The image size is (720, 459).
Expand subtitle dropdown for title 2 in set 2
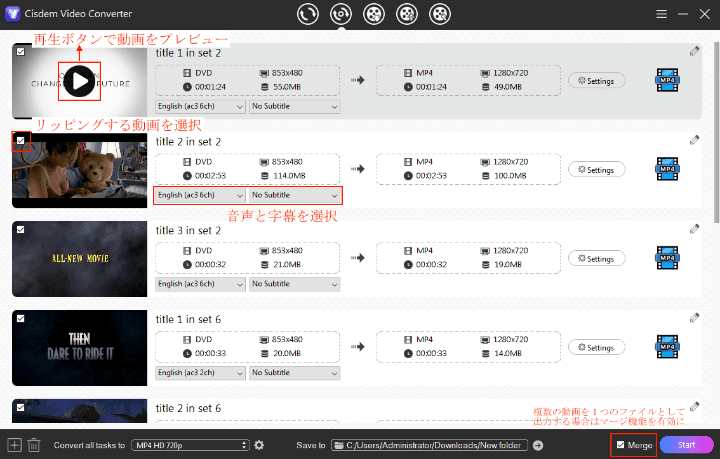(x=294, y=195)
